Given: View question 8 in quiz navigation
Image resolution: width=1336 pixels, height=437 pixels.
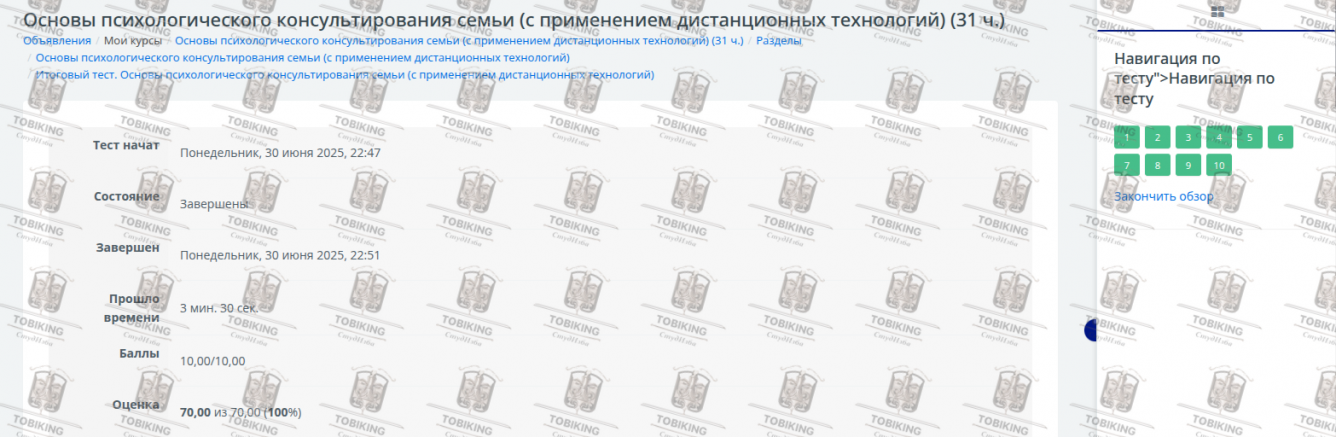Looking at the screenshot, I should coord(1157,165).
